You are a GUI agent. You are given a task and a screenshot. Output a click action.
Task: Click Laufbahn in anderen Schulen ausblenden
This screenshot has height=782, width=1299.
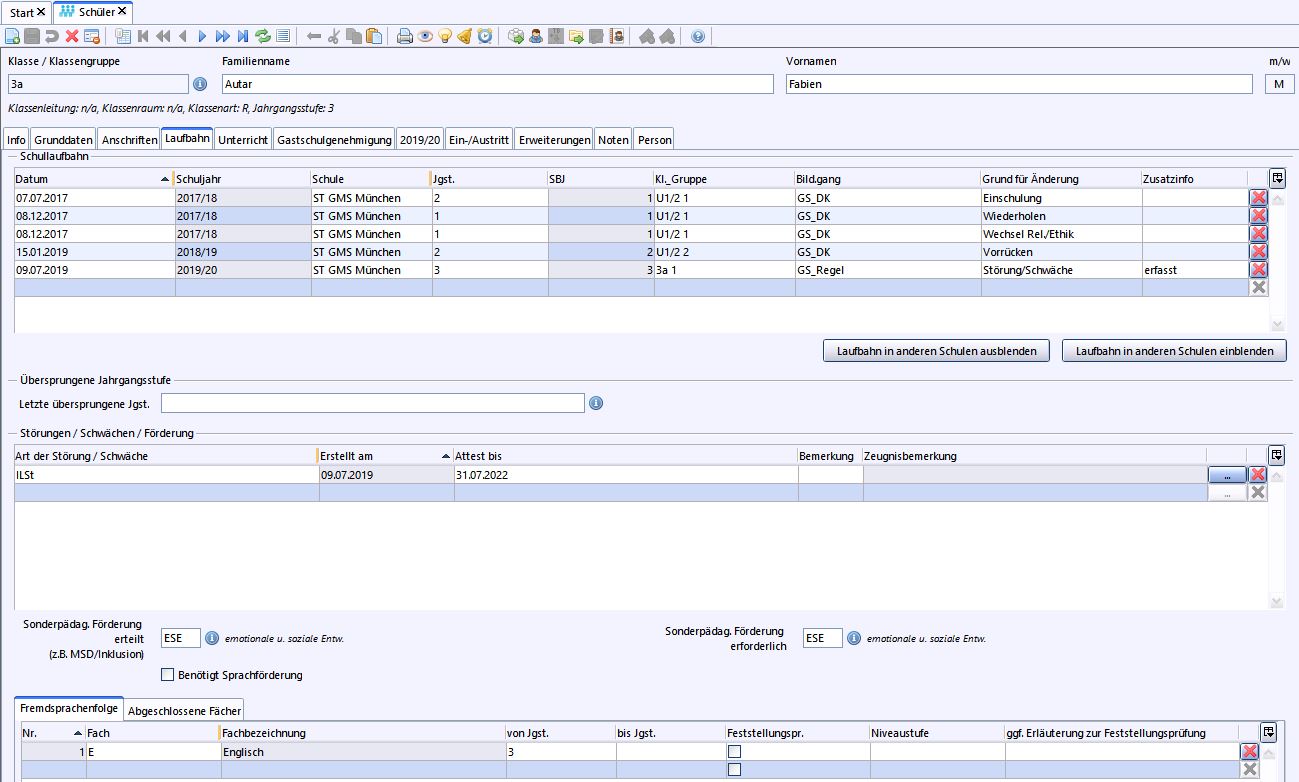[x=936, y=351]
